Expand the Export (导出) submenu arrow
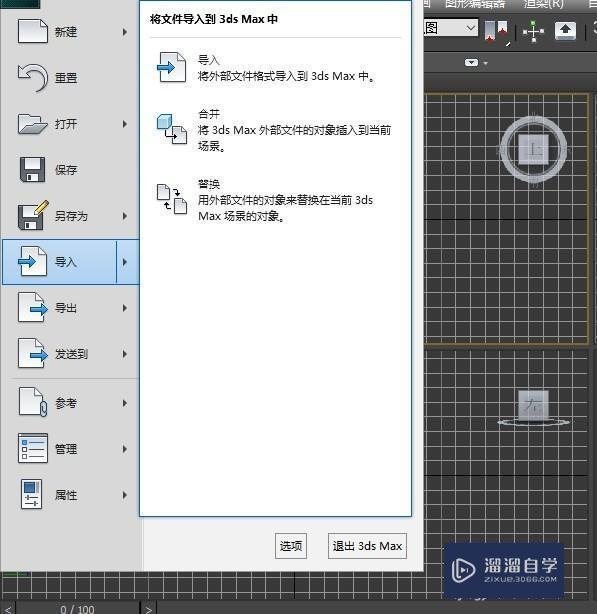 (x=125, y=308)
